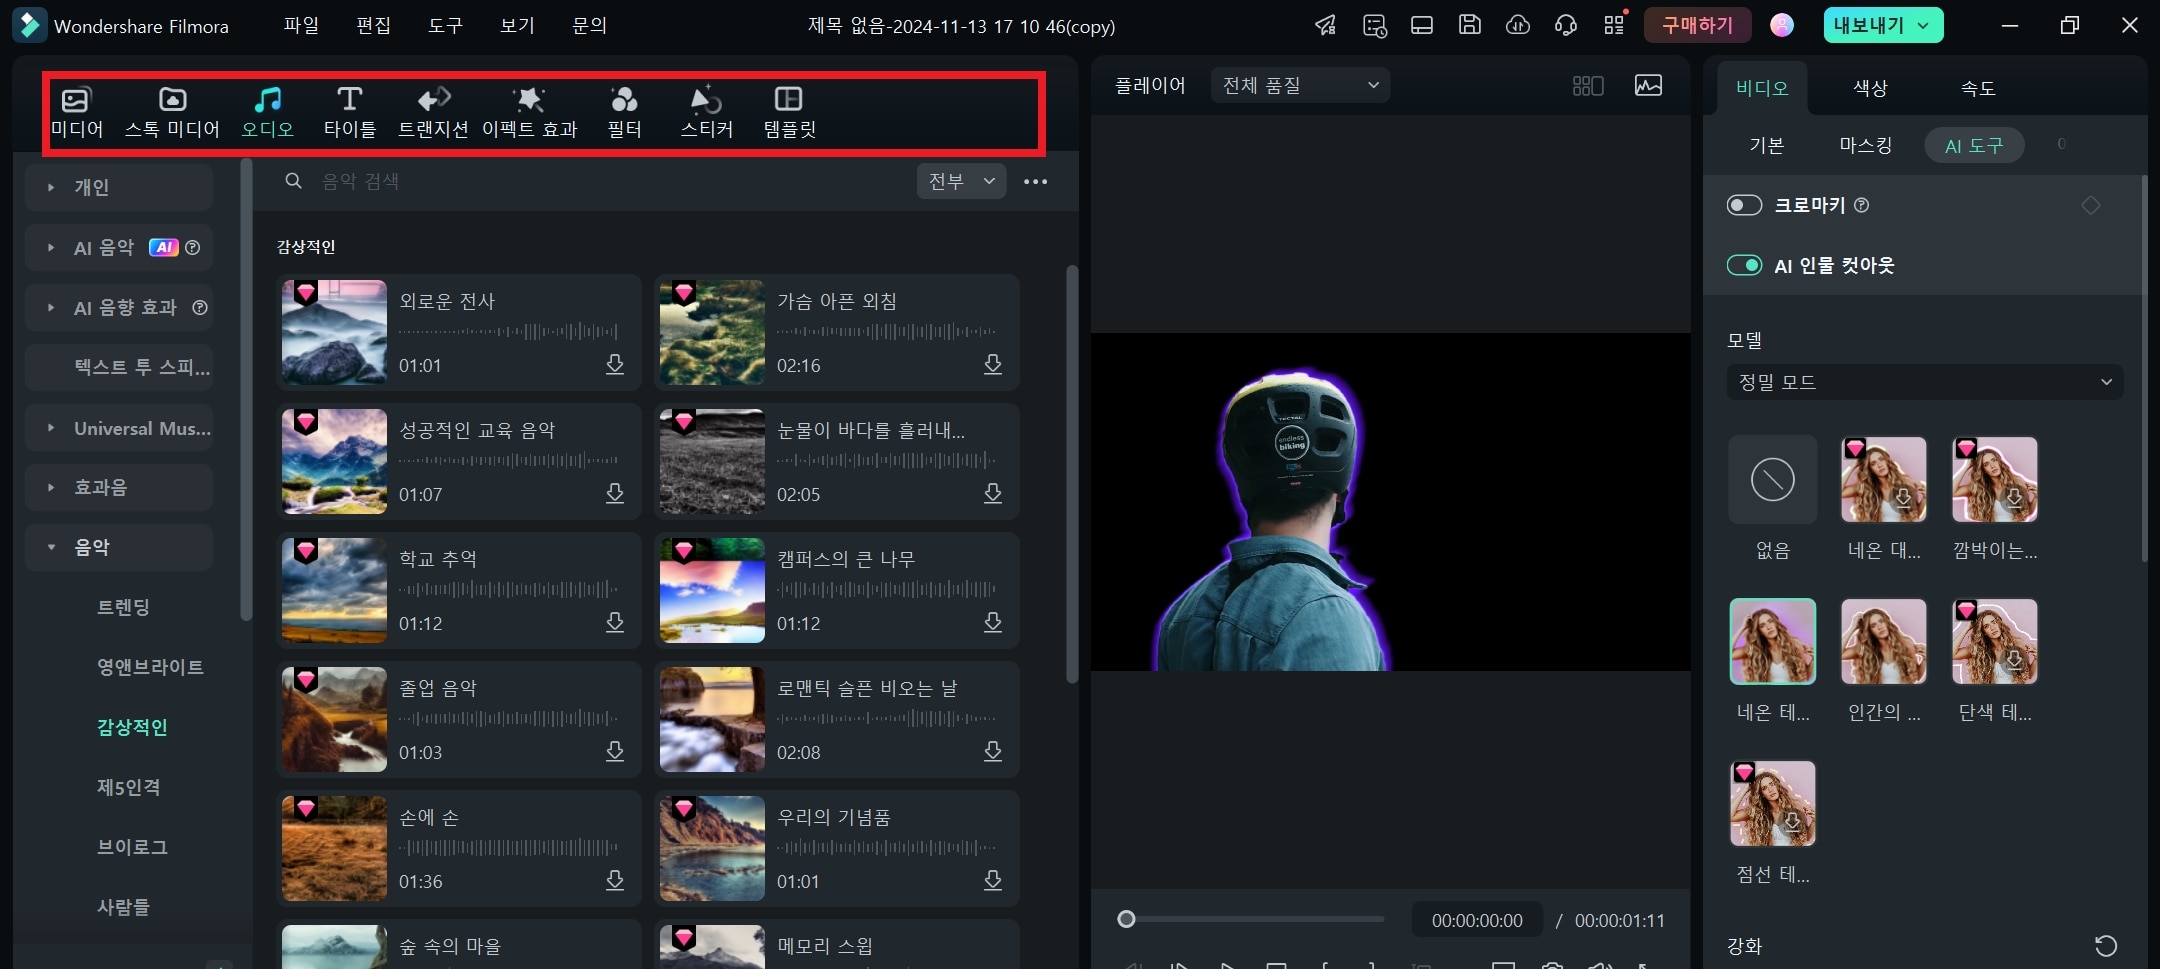
Task: Switch to the 기본 sub-tab
Action: click(1766, 145)
